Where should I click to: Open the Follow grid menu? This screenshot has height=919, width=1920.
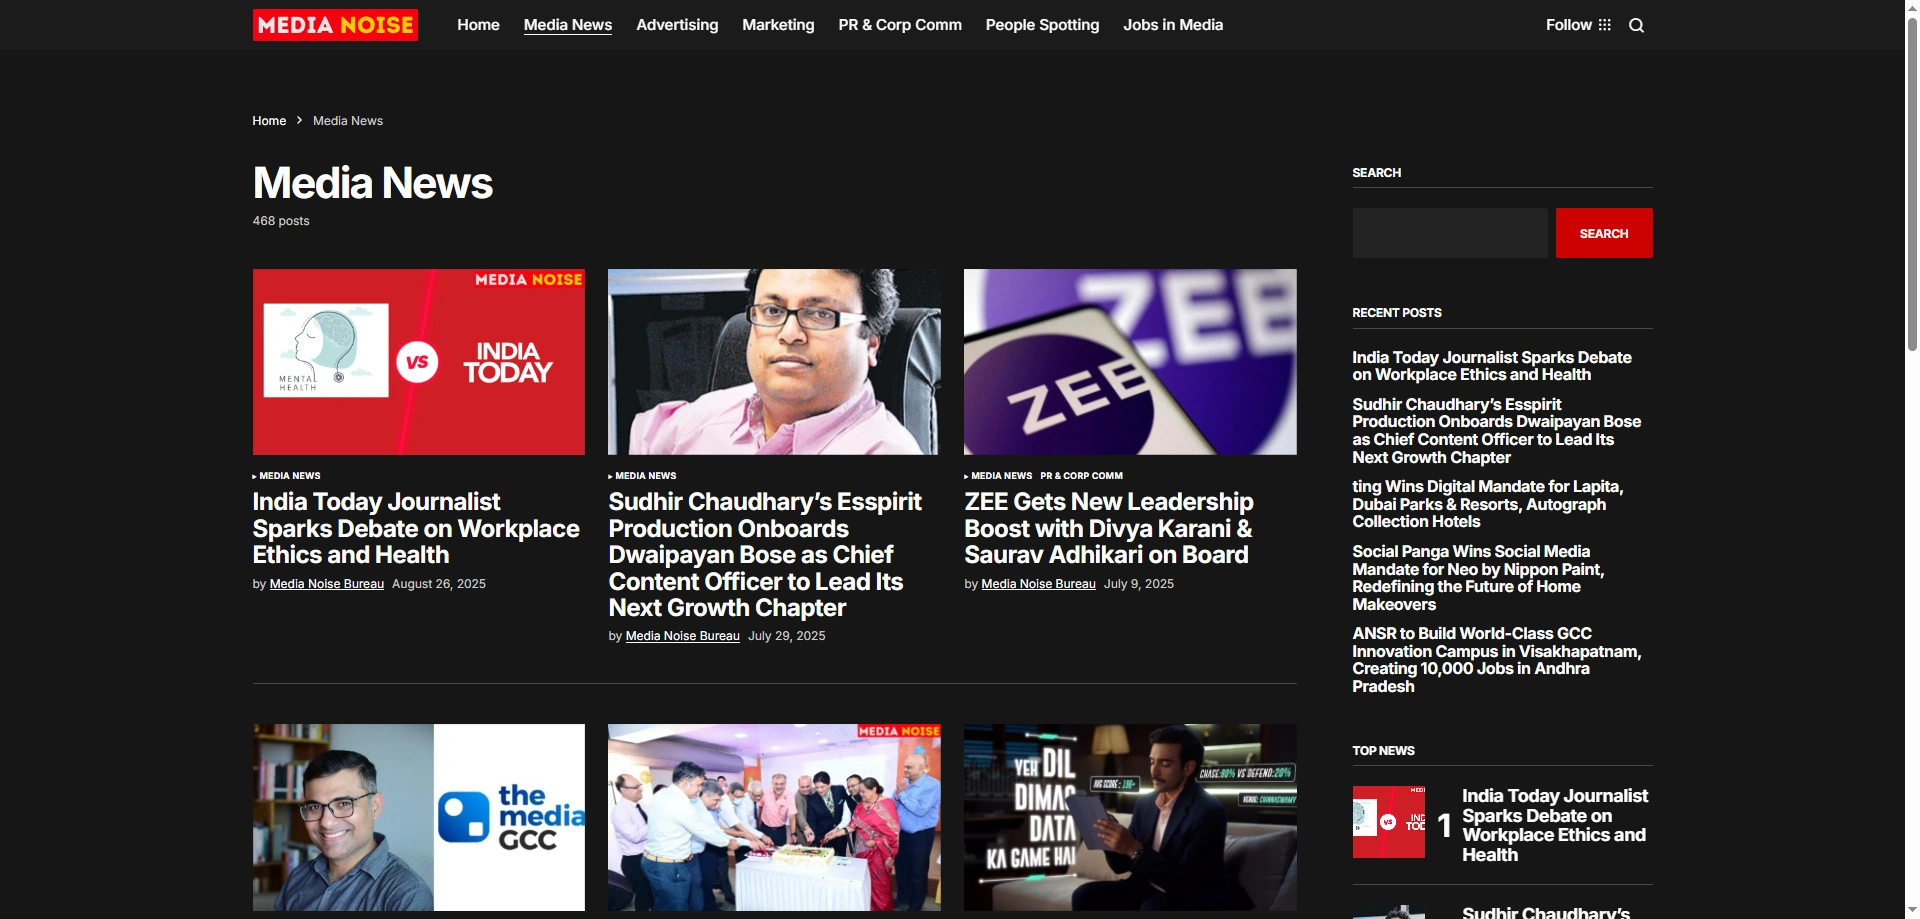click(1578, 25)
